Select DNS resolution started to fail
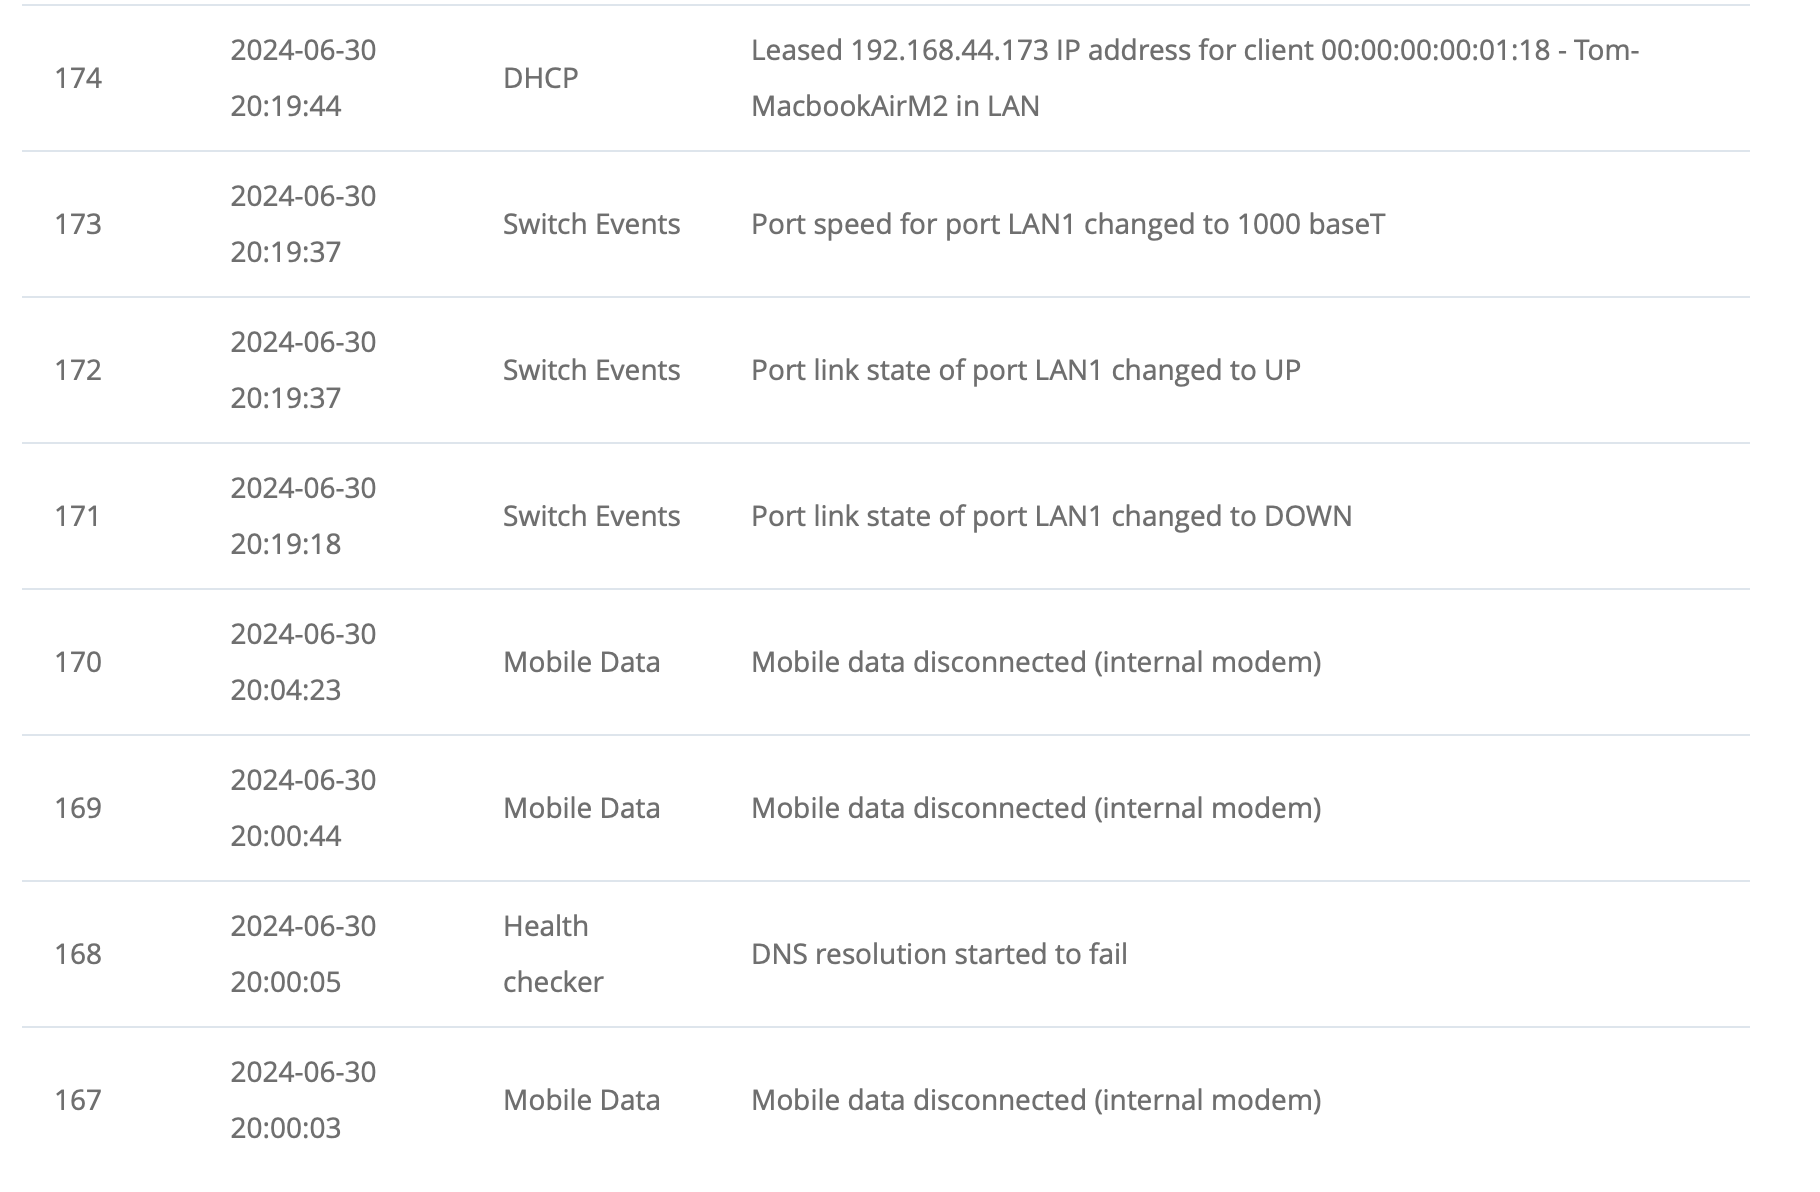 [939, 954]
